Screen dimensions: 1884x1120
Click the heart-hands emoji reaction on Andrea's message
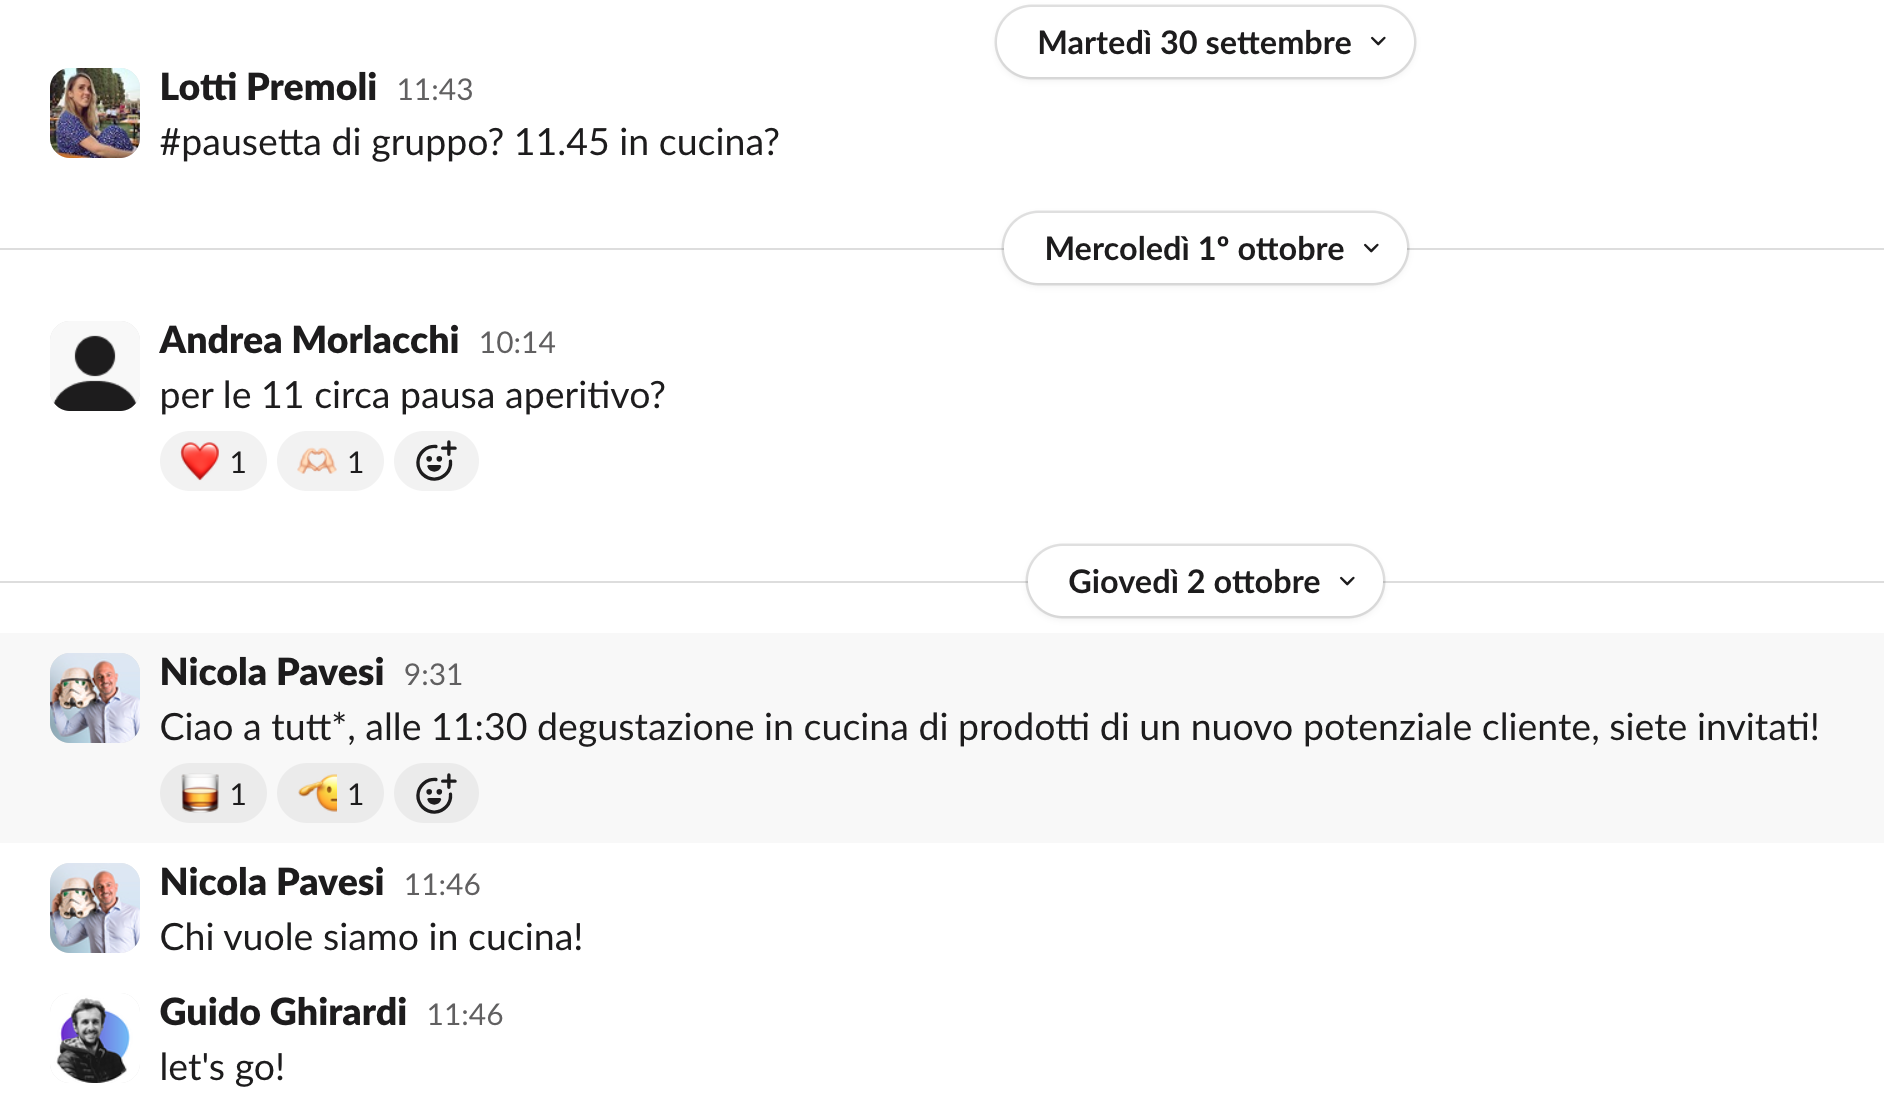[x=329, y=461]
